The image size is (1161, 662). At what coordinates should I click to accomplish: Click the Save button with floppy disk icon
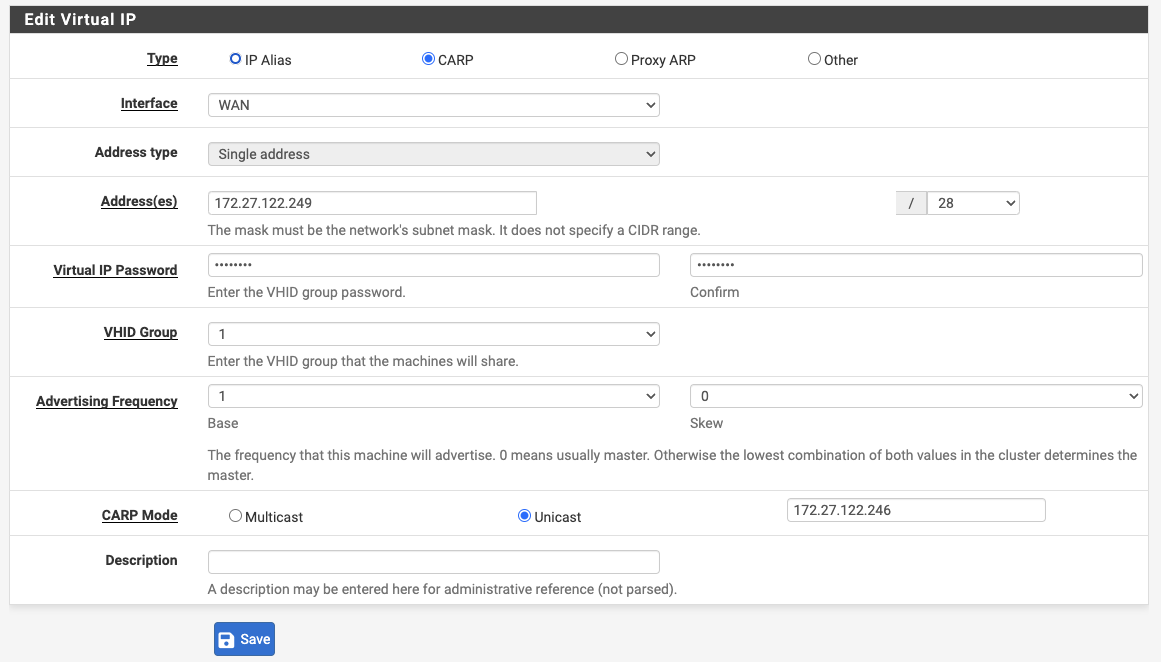pos(244,639)
